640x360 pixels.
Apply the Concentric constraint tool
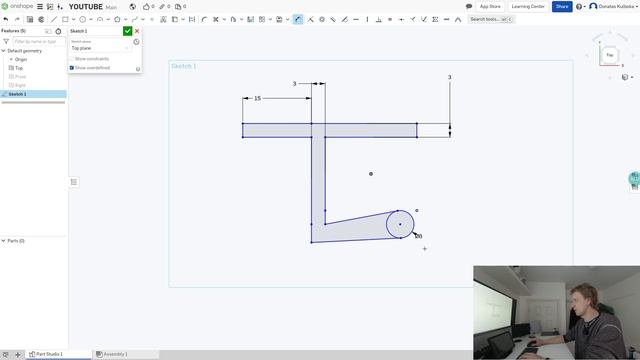(322, 19)
